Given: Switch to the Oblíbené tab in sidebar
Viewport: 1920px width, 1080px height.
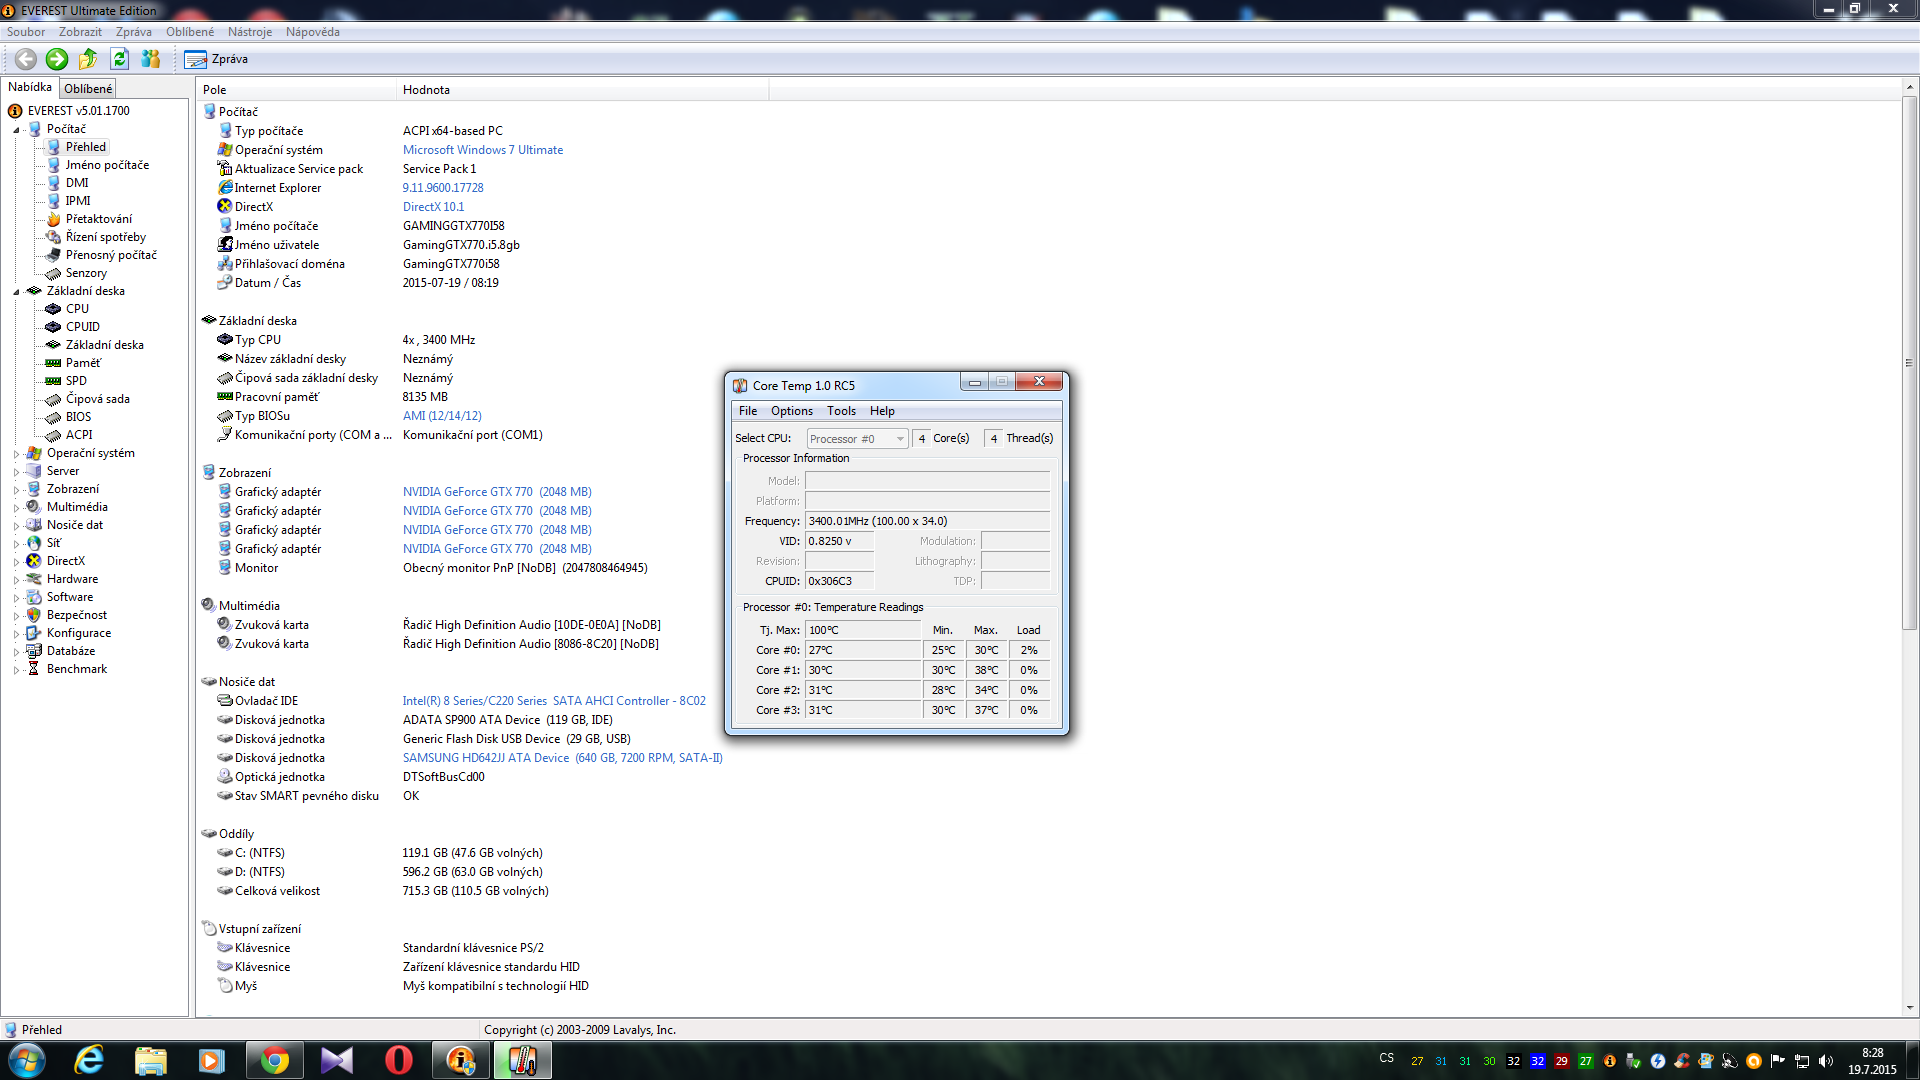Looking at the screenshot, I should click(x=88, y=89).
